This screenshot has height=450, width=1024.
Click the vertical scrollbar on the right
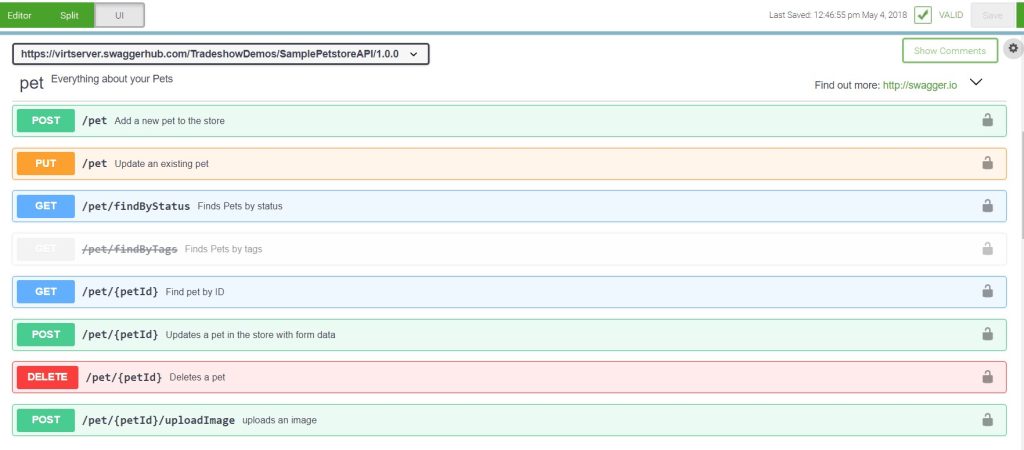click(x=1021, y=185)
